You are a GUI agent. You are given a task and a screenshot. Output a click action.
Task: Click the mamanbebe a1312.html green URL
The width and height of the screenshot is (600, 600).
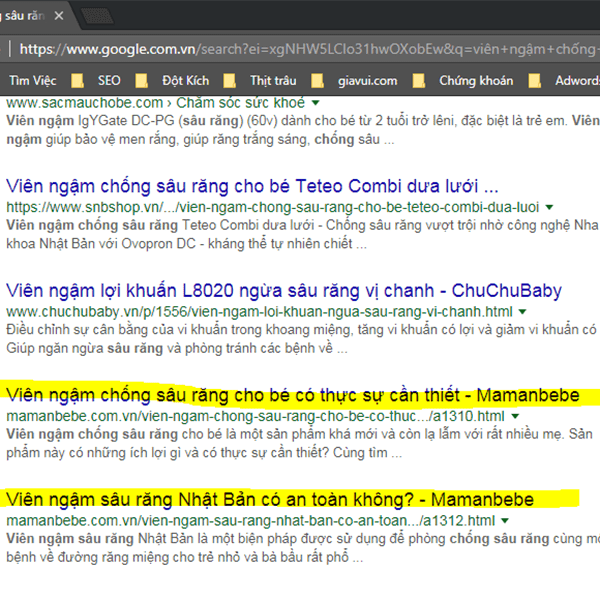click(250, 521)
